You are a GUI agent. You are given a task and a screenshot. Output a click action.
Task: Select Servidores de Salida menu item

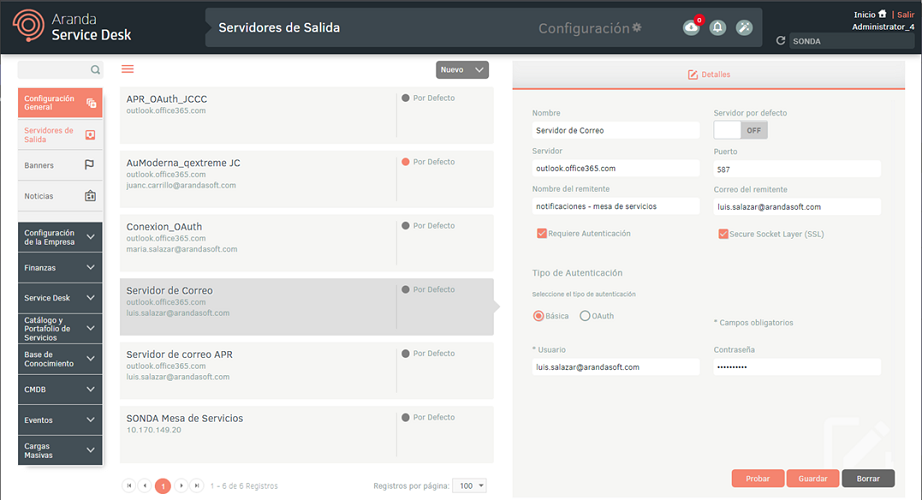coord(60,135)
